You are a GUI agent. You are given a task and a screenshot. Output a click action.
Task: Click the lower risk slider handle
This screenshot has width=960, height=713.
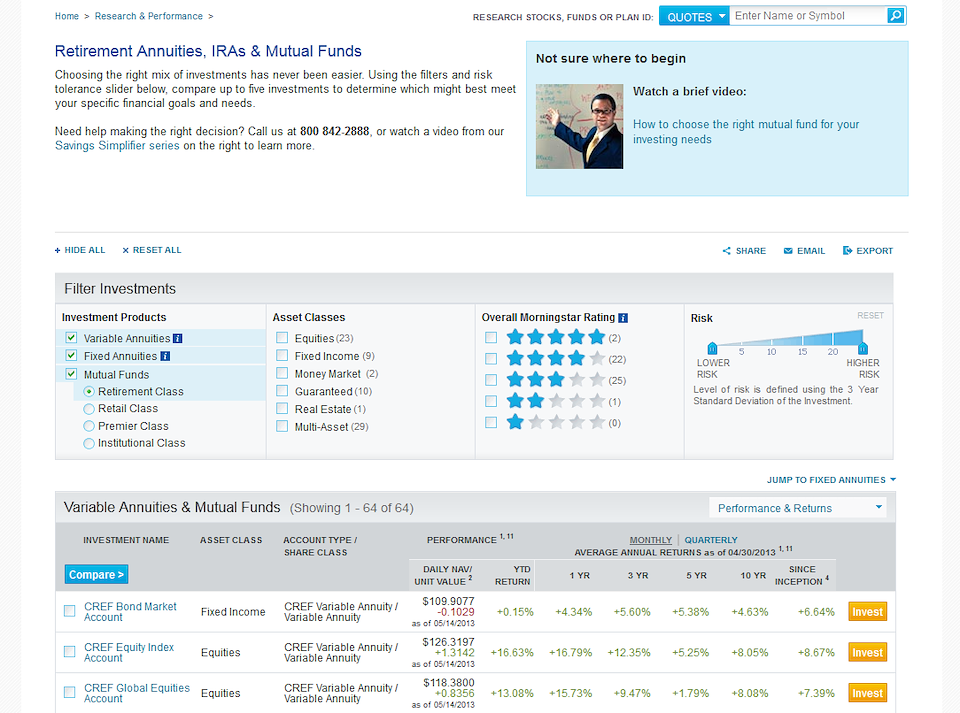pyautogui.click(x=712, y=348)
